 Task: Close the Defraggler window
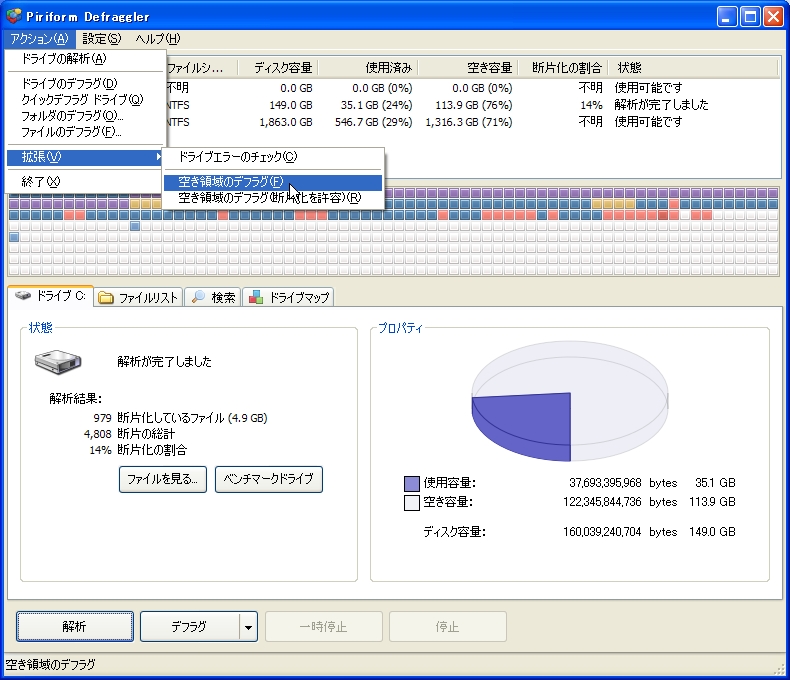click(x=773, y=17)
